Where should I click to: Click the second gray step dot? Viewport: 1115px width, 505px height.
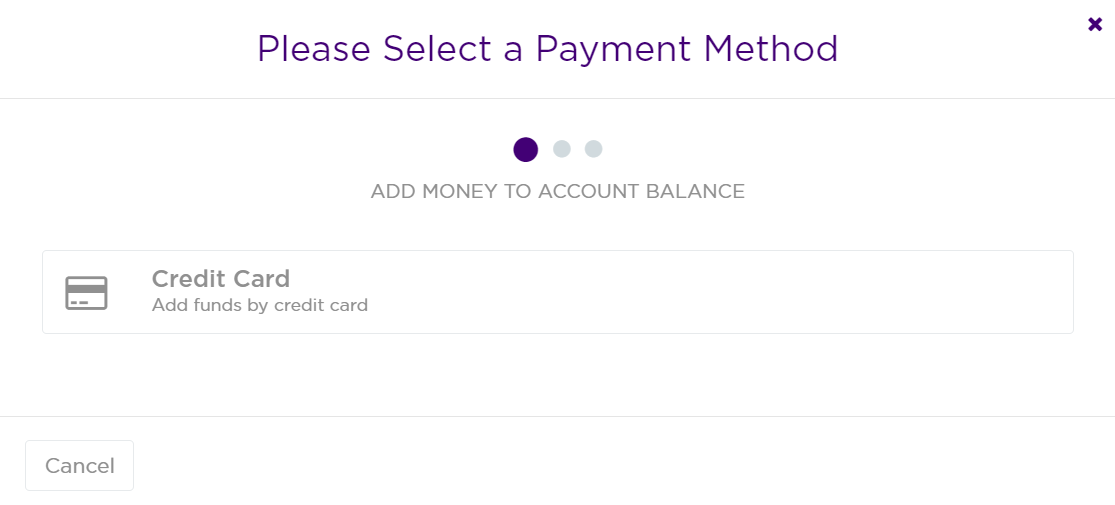pos(562,149)
